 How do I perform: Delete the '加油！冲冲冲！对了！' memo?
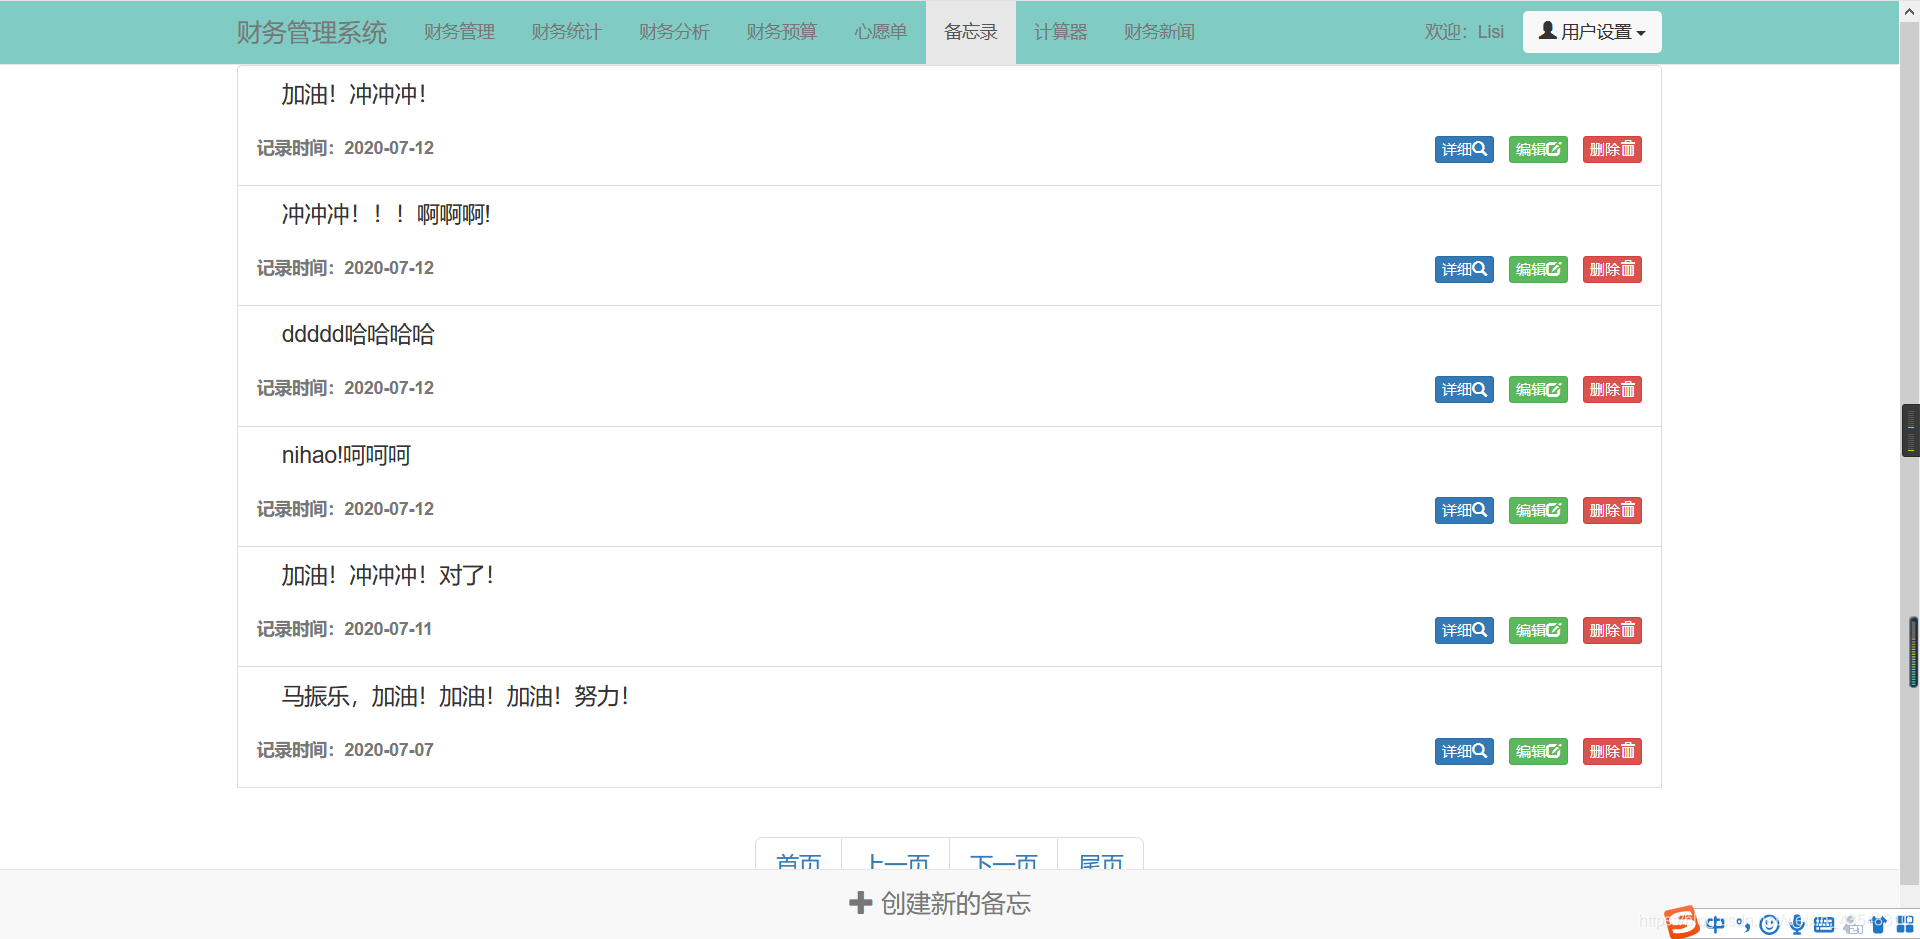pos(1612,630)
